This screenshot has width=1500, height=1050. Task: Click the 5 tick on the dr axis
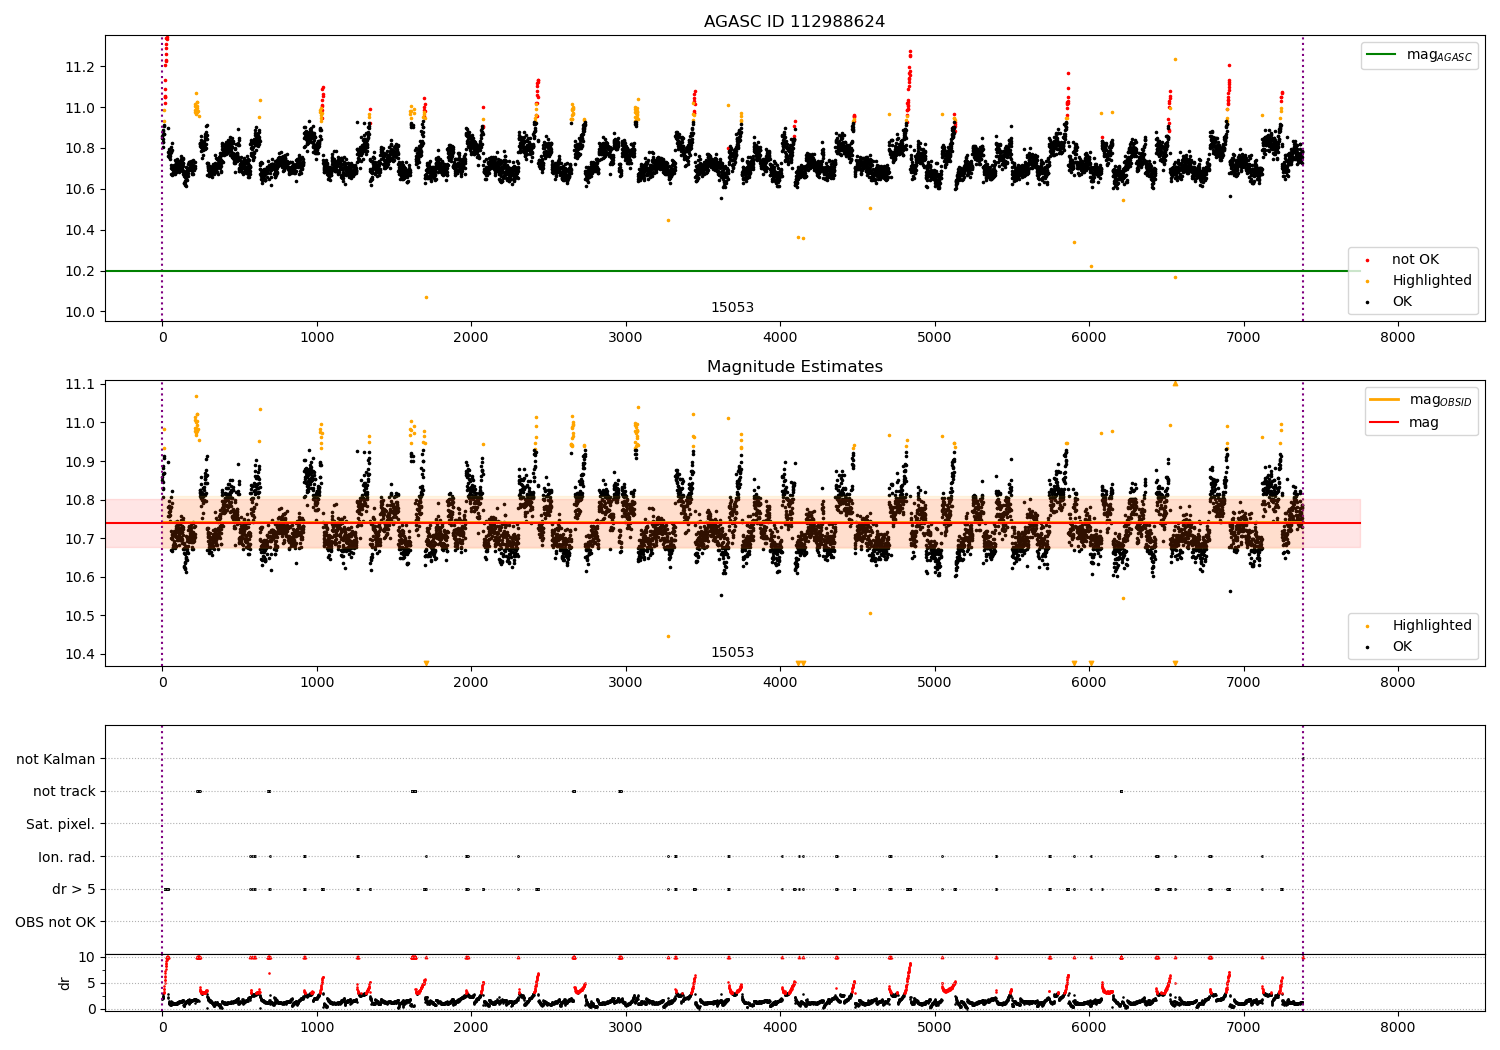point(91,983)
